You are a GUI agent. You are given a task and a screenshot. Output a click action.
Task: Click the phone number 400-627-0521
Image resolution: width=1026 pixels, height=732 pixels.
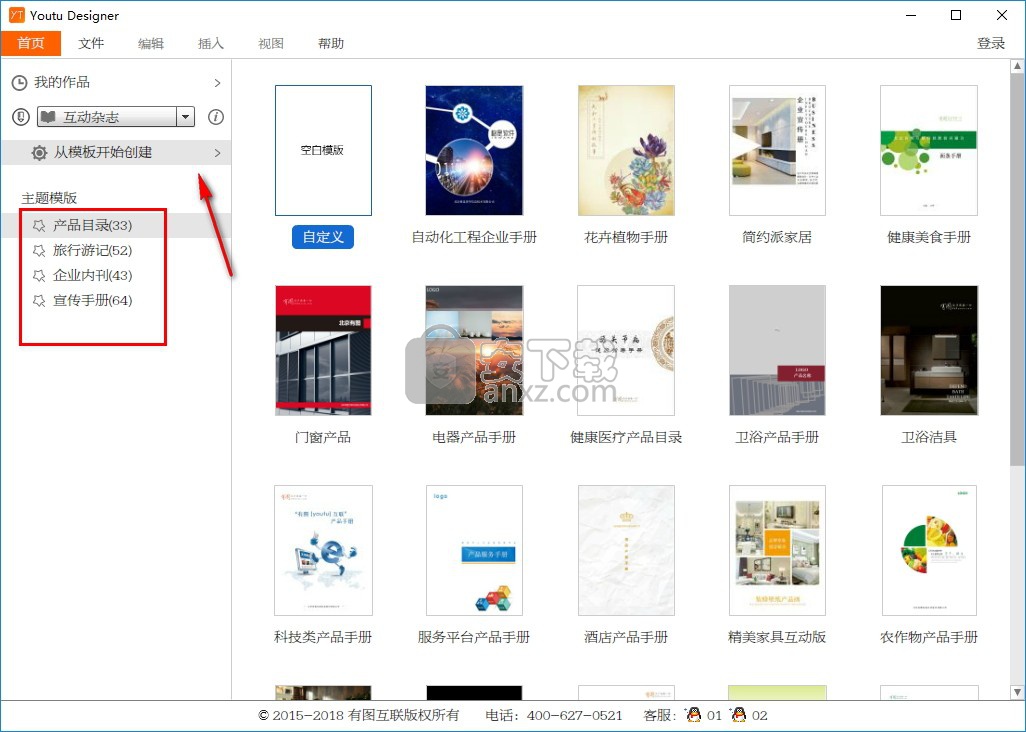(575, 715)
